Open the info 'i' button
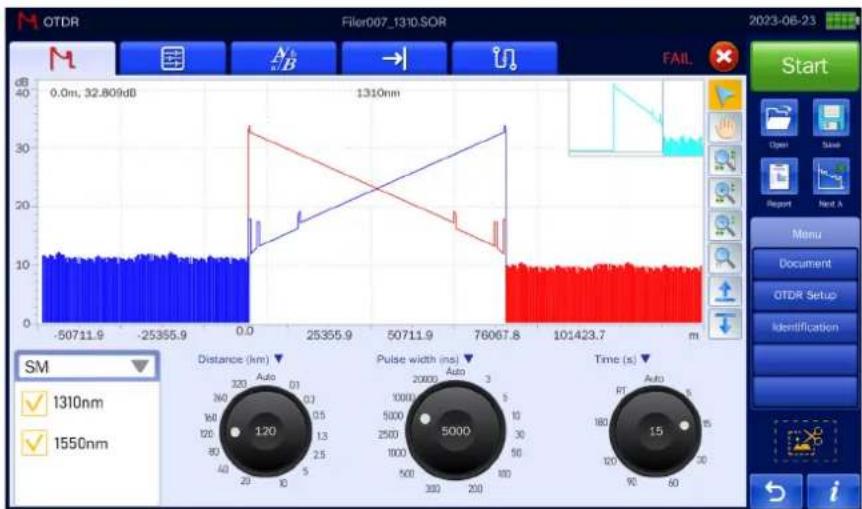 pos(833,491)
